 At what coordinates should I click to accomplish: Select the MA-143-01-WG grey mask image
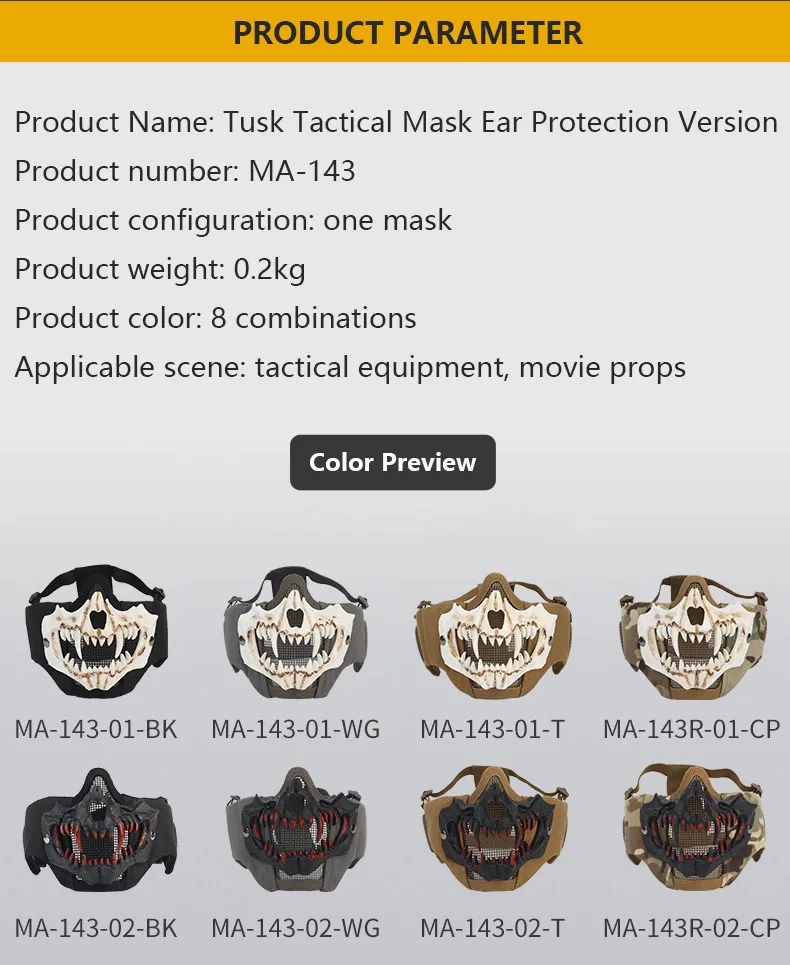coord(296,632)
